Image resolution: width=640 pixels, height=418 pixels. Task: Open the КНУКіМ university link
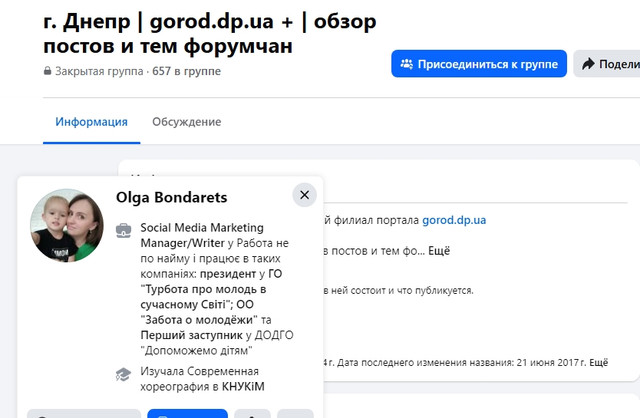tap(243, 387)
